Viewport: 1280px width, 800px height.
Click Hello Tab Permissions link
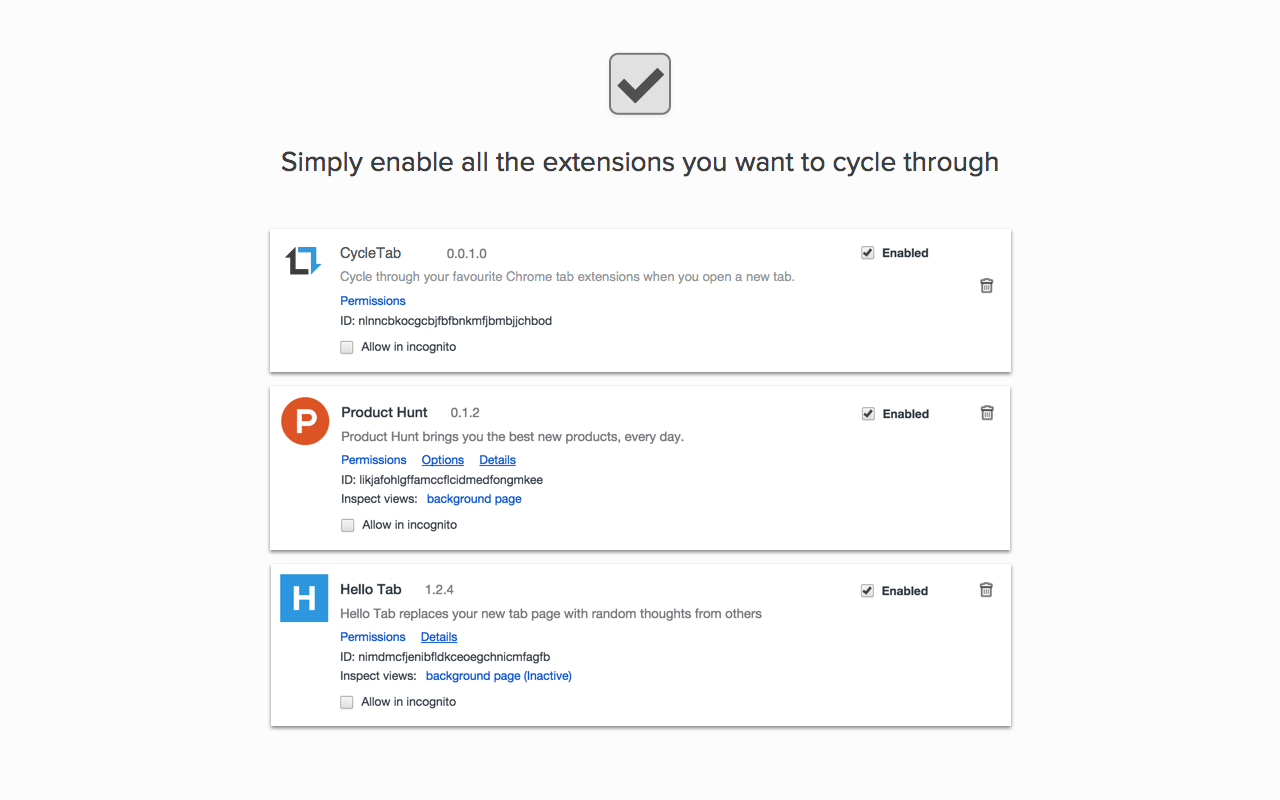[x=373, y=637]
